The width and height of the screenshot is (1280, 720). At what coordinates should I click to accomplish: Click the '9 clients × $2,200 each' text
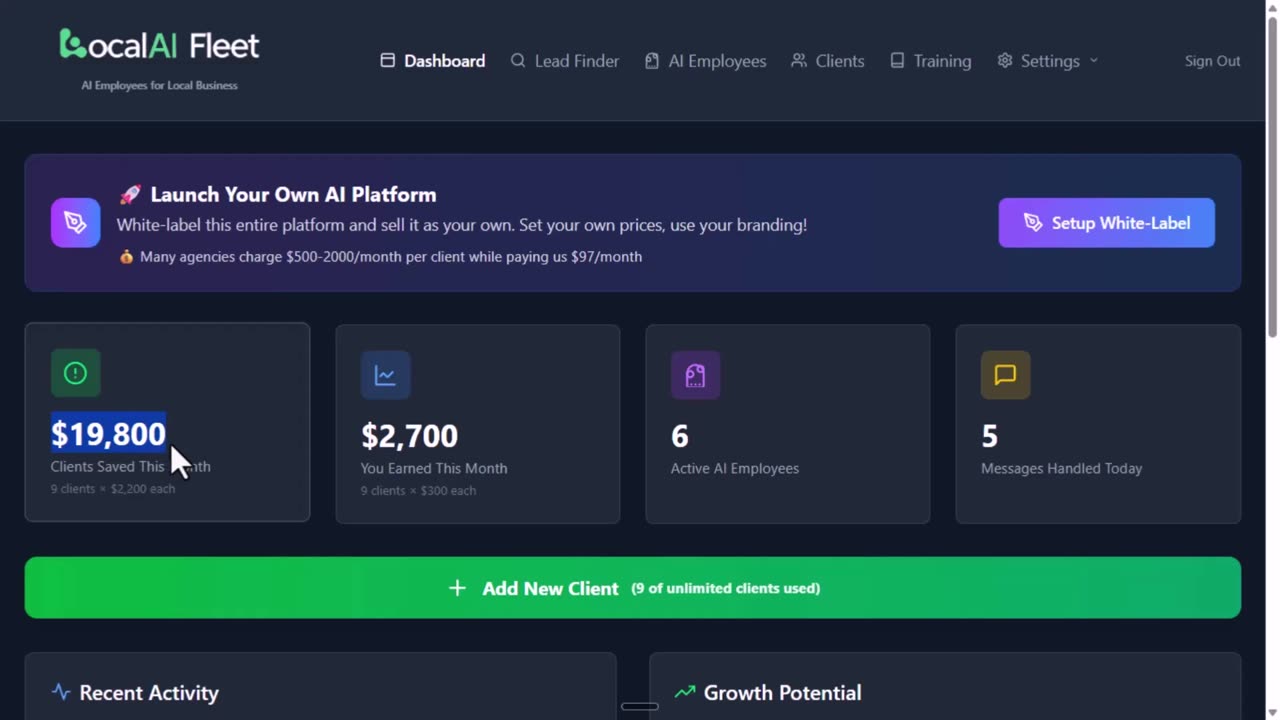click(x=113, y=489)
